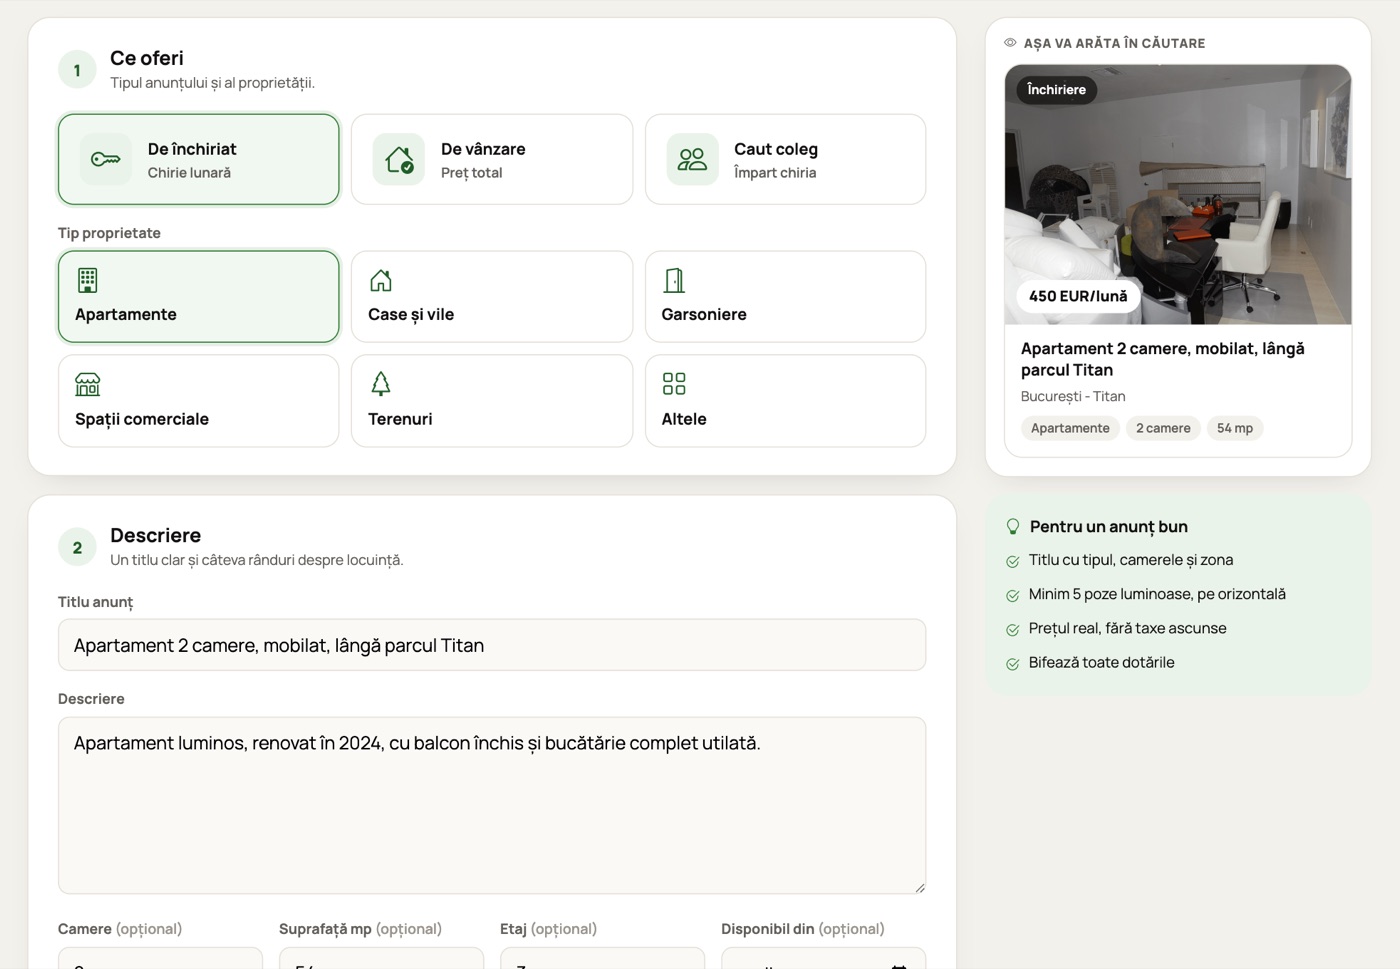Image resolution: width=1400 pixels, height=969 pixels.
Task: Click the building icon on Apartamente
Action: 88,280
